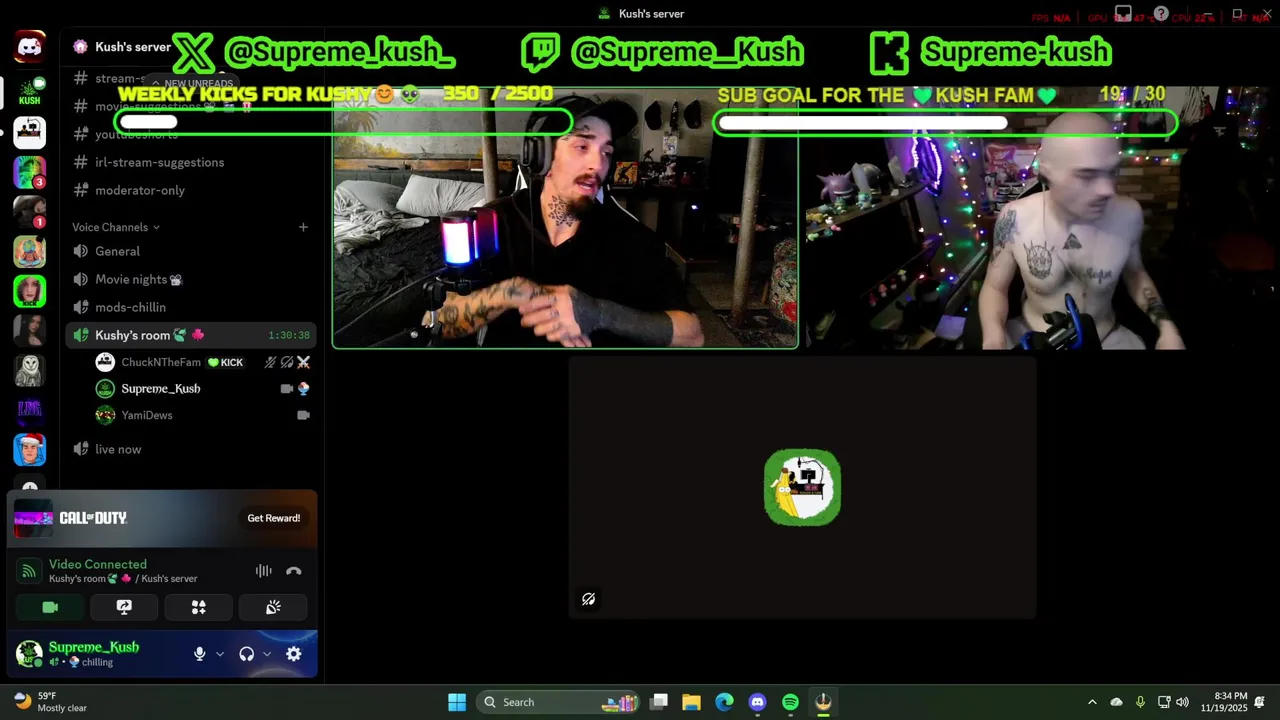
Task: Open server icon with badge 3
Action: [29, 172]
